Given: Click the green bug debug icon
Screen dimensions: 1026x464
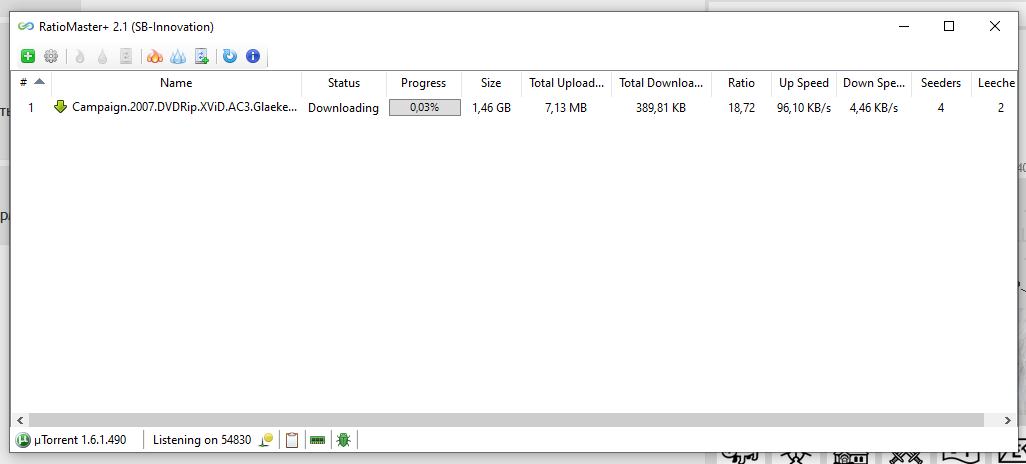Looking at the screenshot, I should click(344, 440).
